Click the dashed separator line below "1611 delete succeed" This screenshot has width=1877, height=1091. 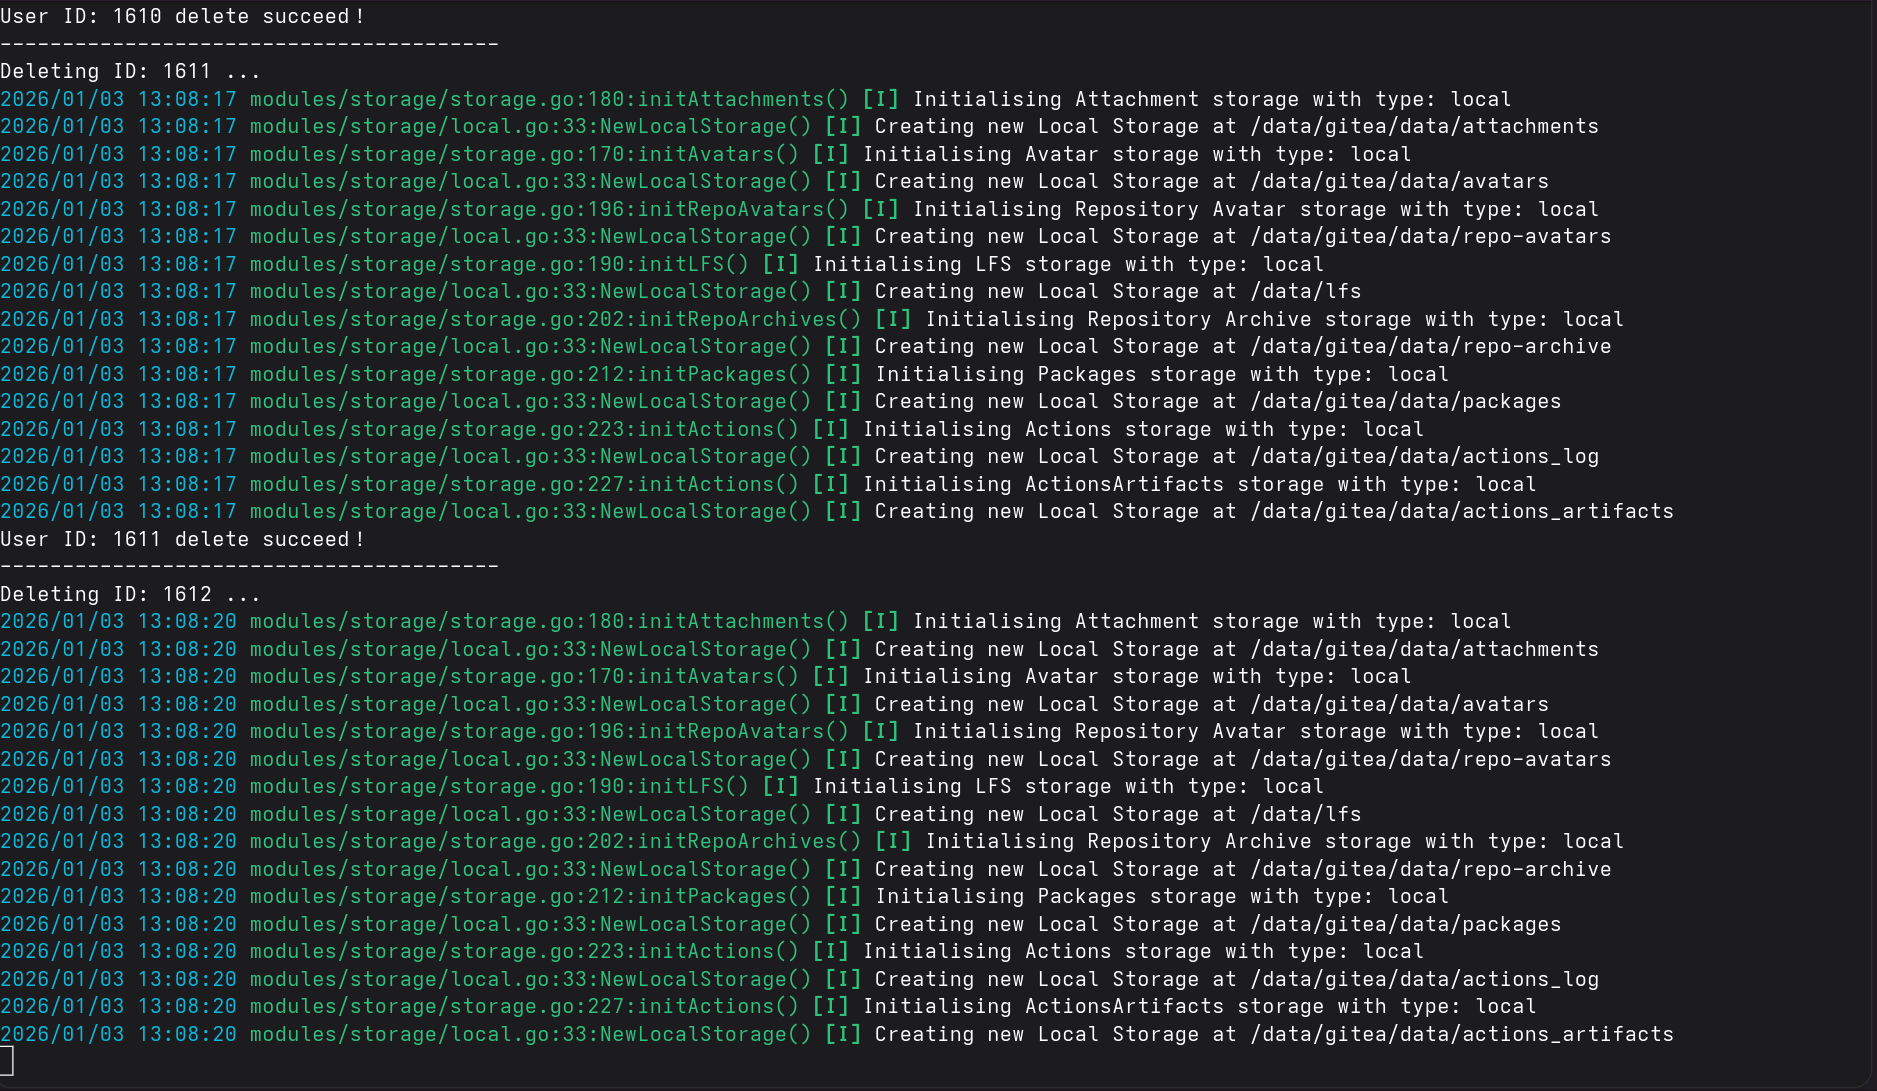249,567
